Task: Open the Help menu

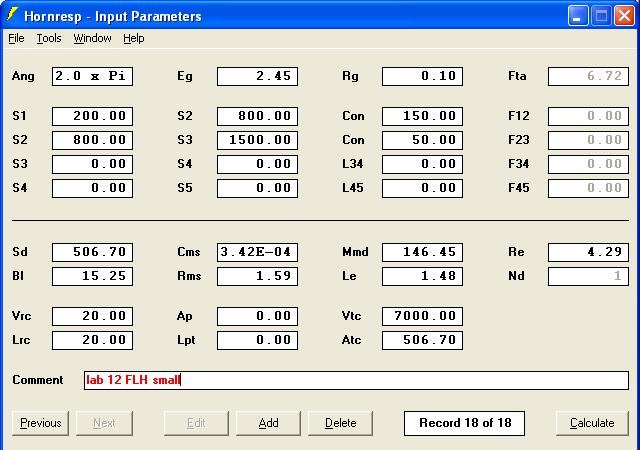Action: coord(134,38)
